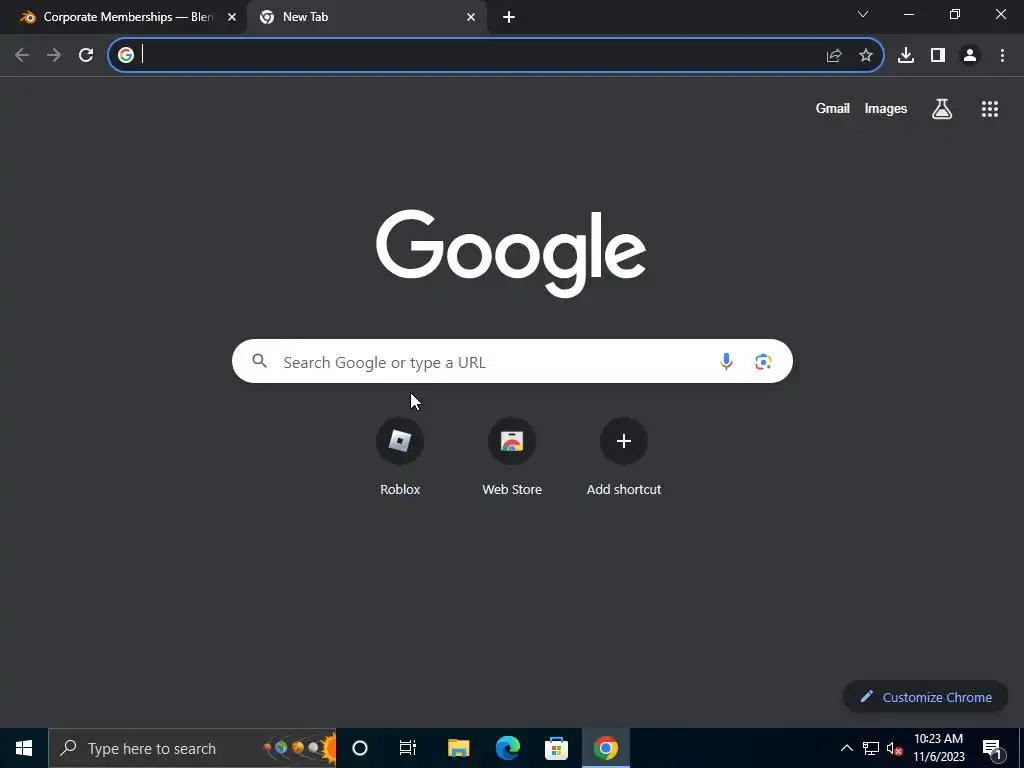Share this page via the share icon
The height and width of the screenshot is (768, 1024).
[x=834, y=56]
